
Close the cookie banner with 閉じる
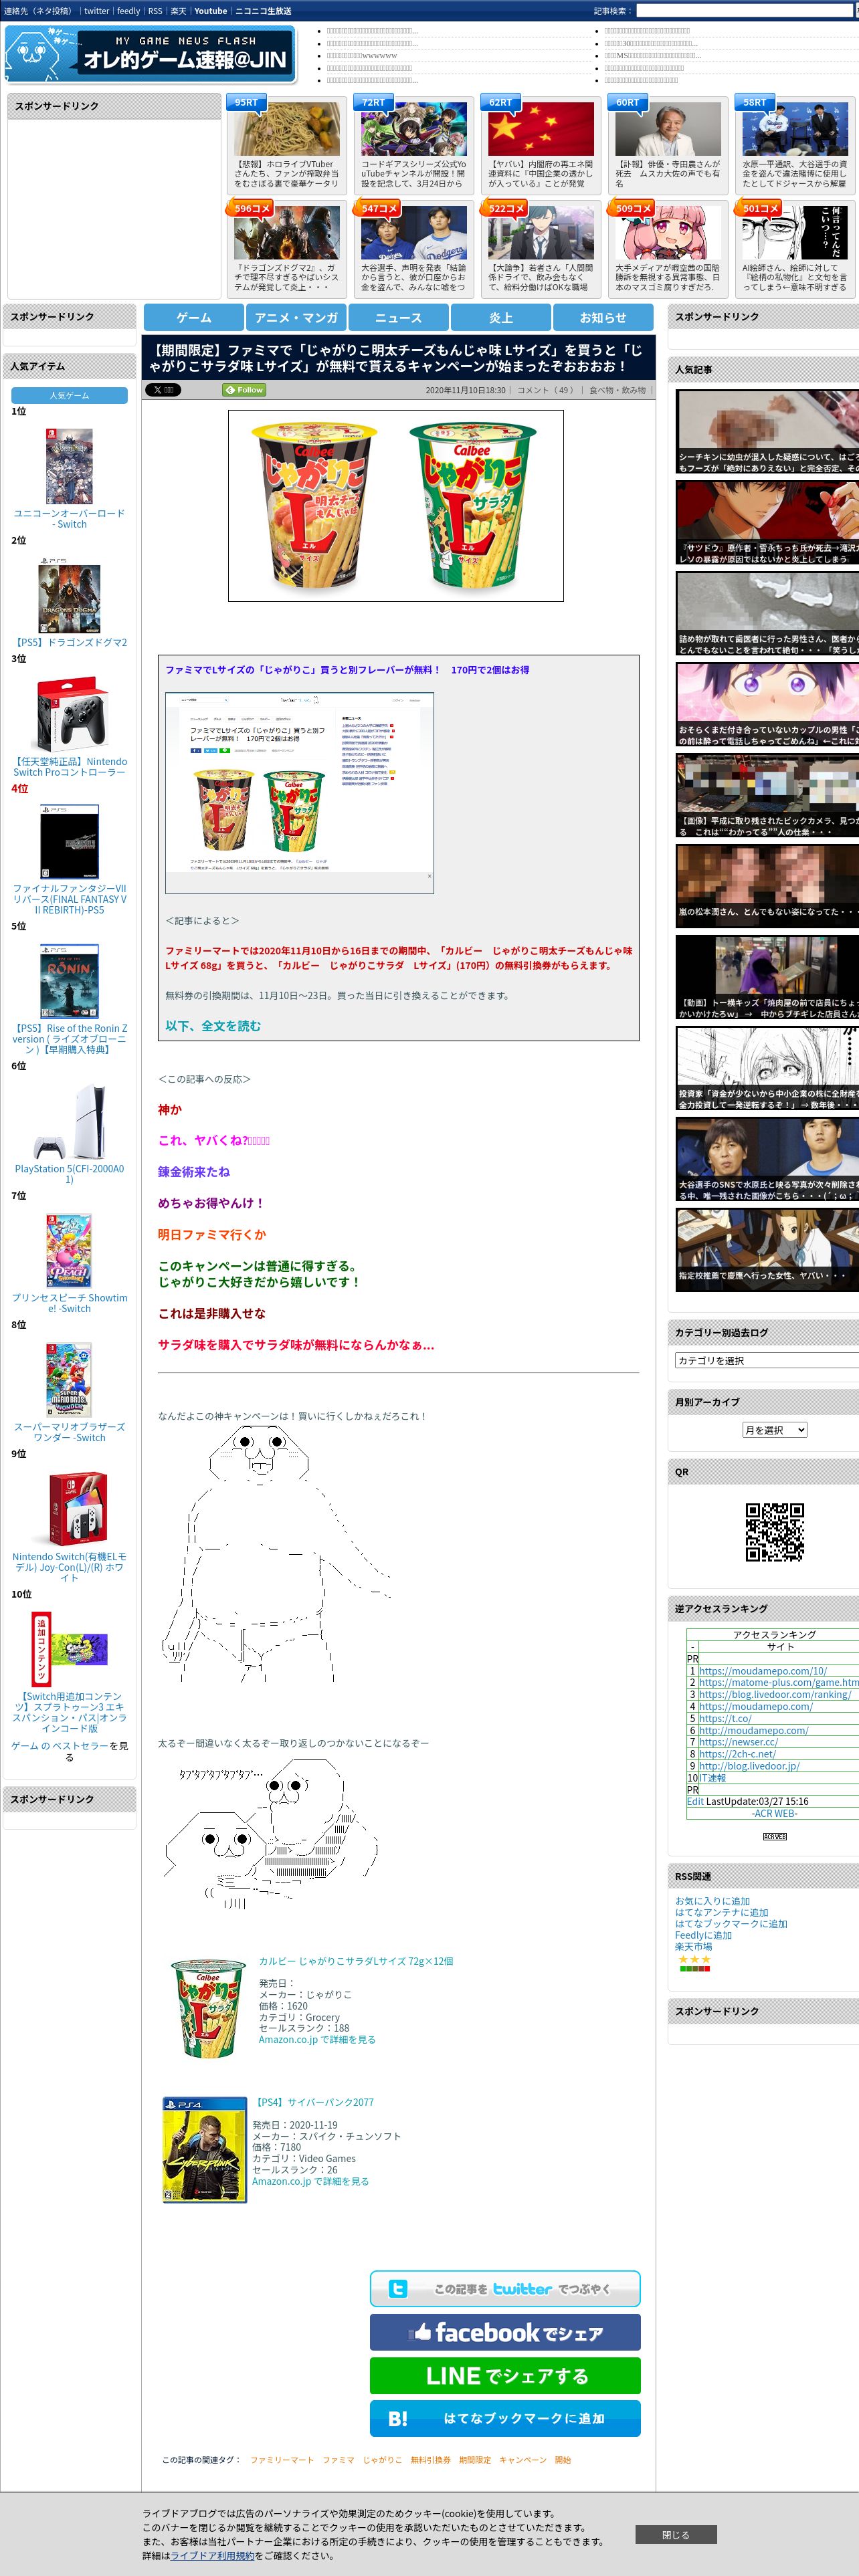pyautogui.click(x=675, y=2535)
